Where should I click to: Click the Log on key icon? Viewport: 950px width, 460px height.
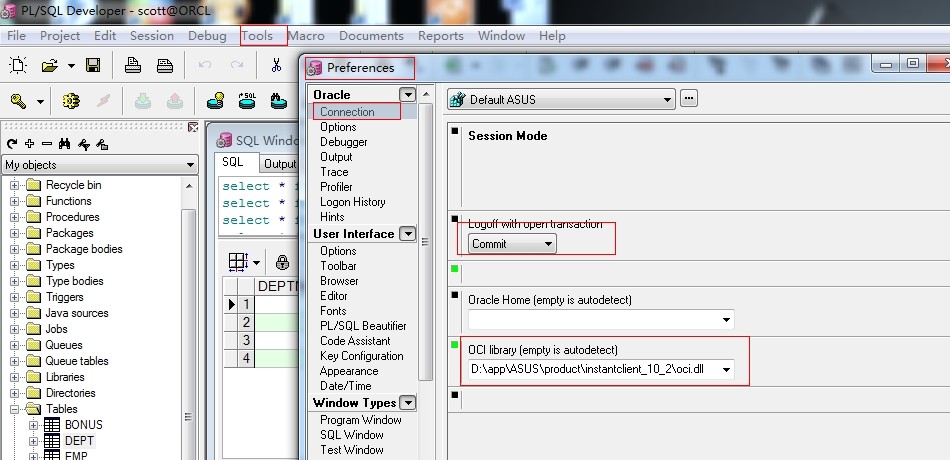click(x=18, y=101)
